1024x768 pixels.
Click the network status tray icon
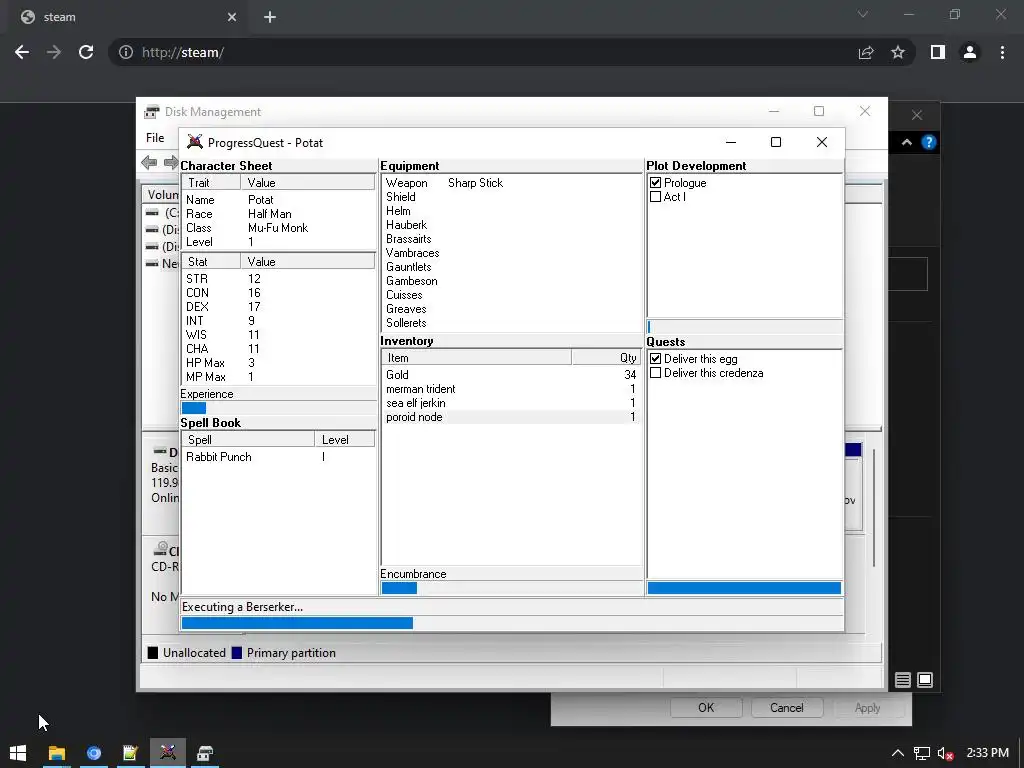point(921,754)
